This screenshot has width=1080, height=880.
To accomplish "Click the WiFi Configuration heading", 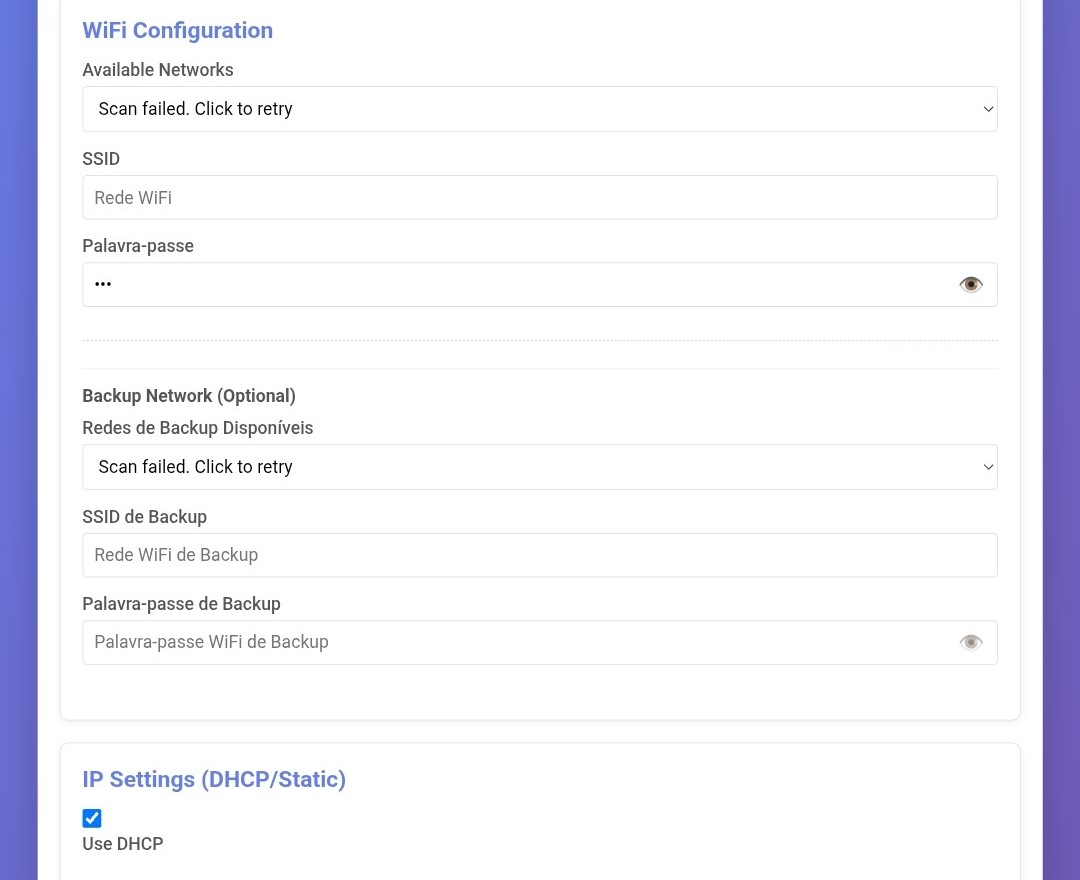I will click(177, 30).
